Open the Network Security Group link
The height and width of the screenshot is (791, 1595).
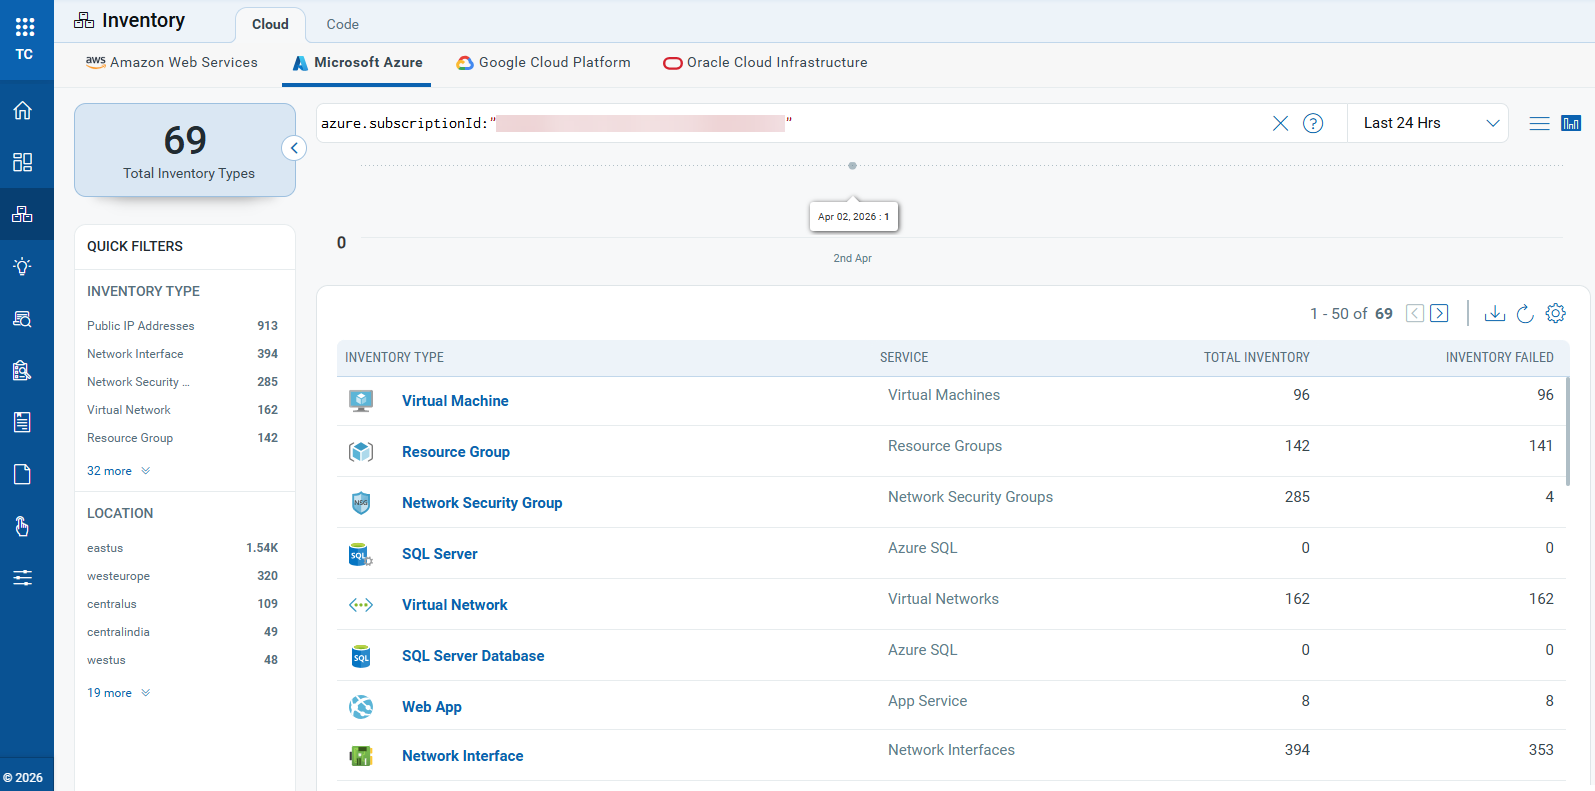coord(482,503)
